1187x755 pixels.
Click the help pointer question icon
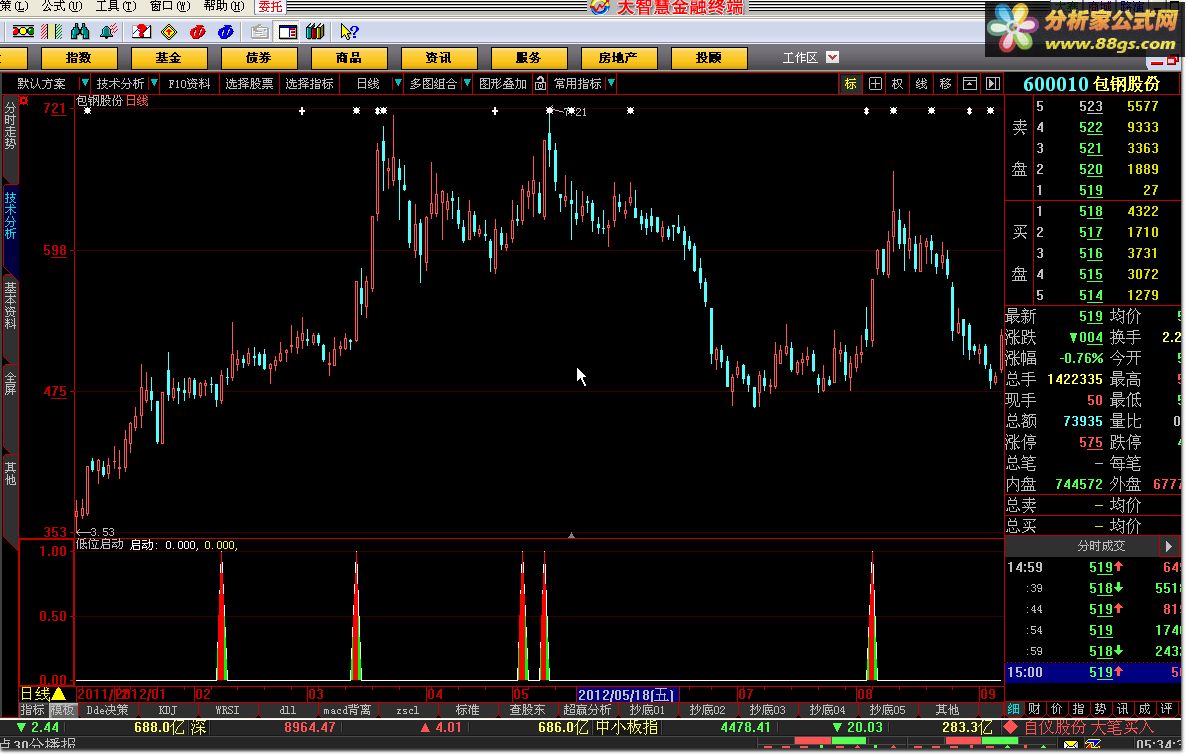[349, 32]
